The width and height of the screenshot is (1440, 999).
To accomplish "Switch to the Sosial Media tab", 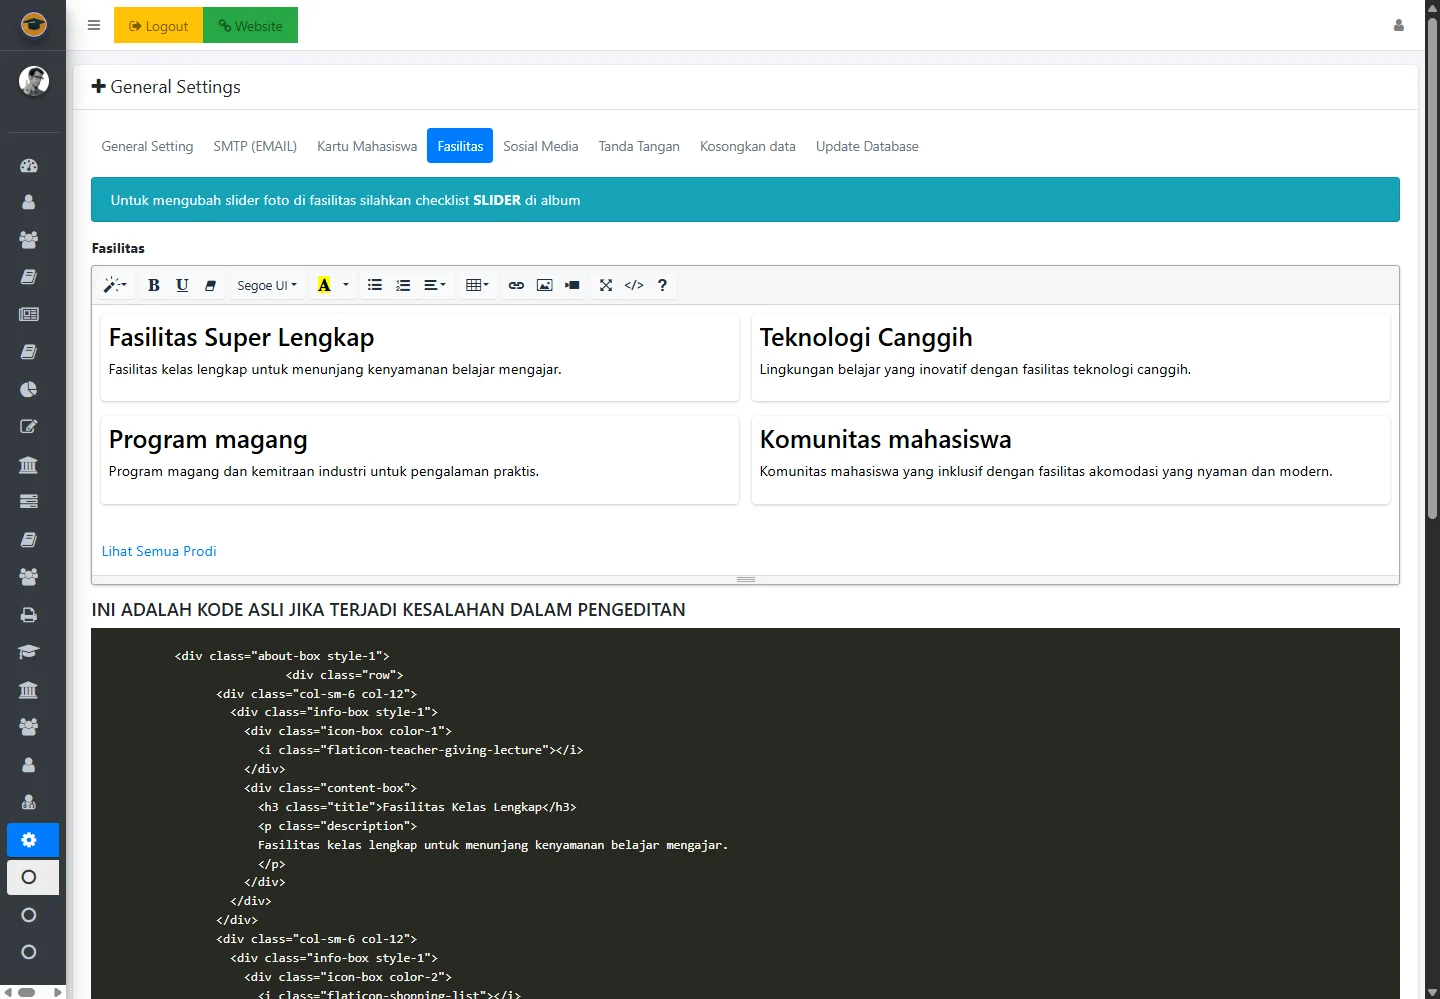I will point(540,146).
